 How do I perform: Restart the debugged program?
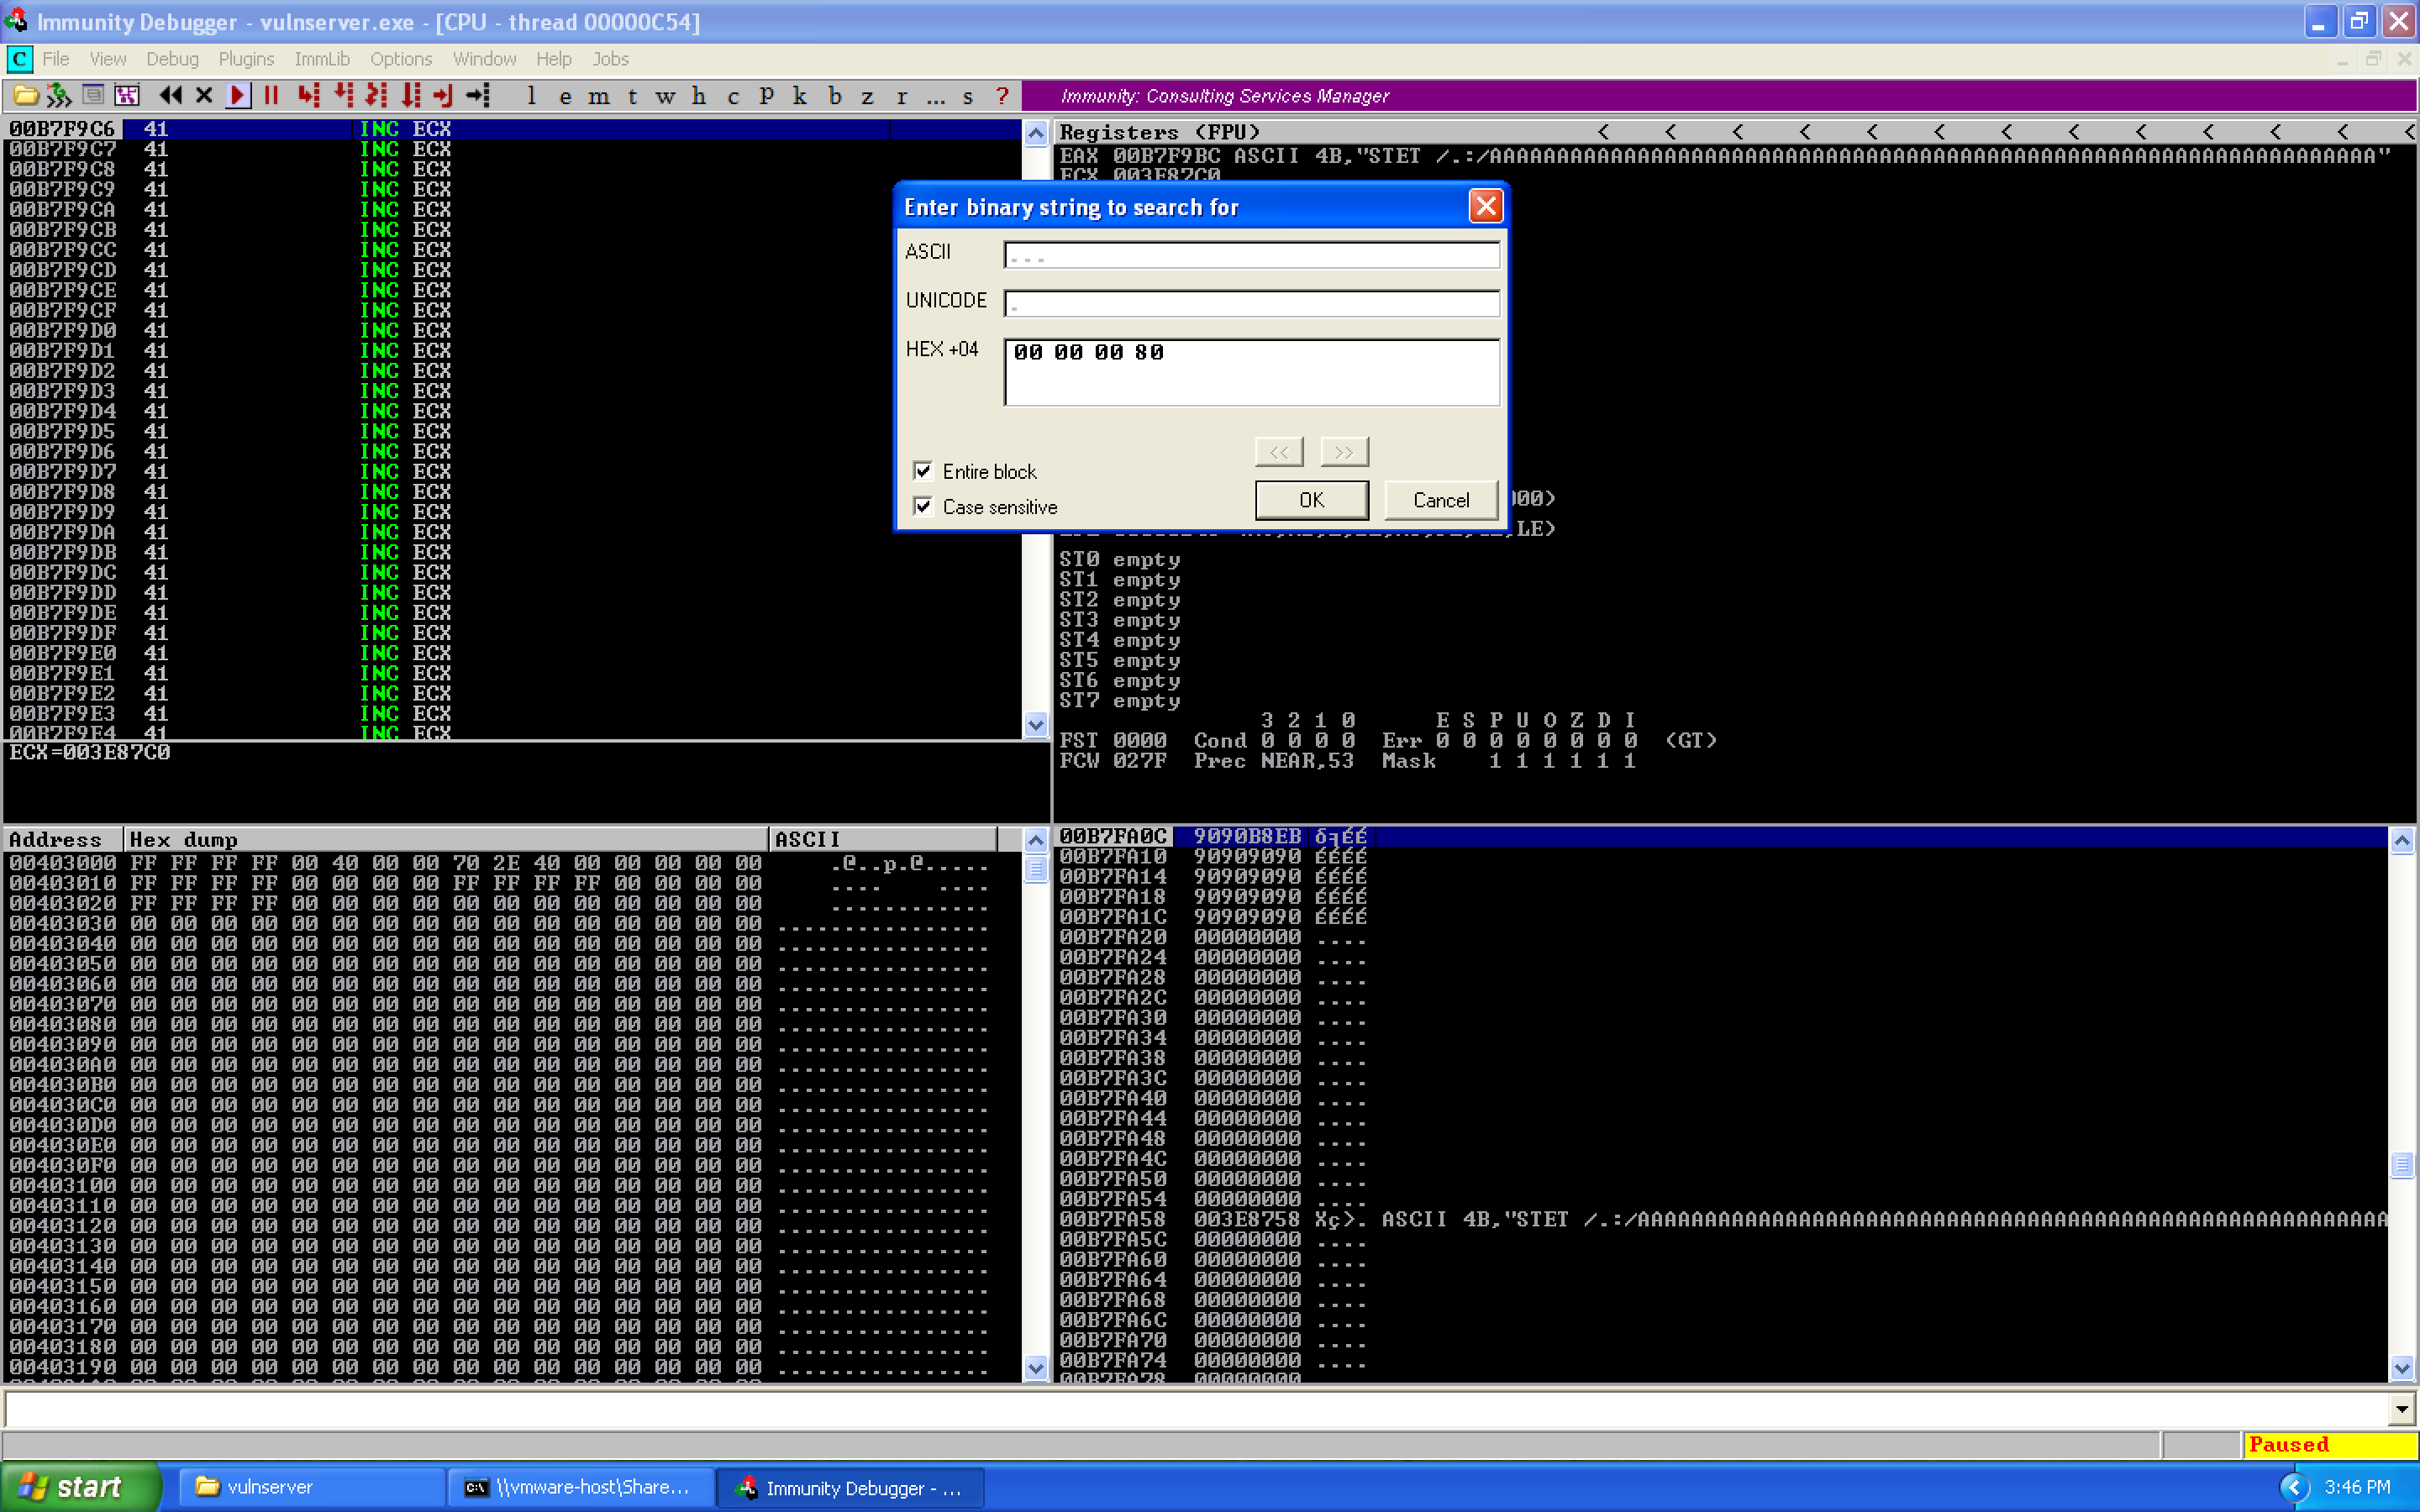[x=171, y=96]
